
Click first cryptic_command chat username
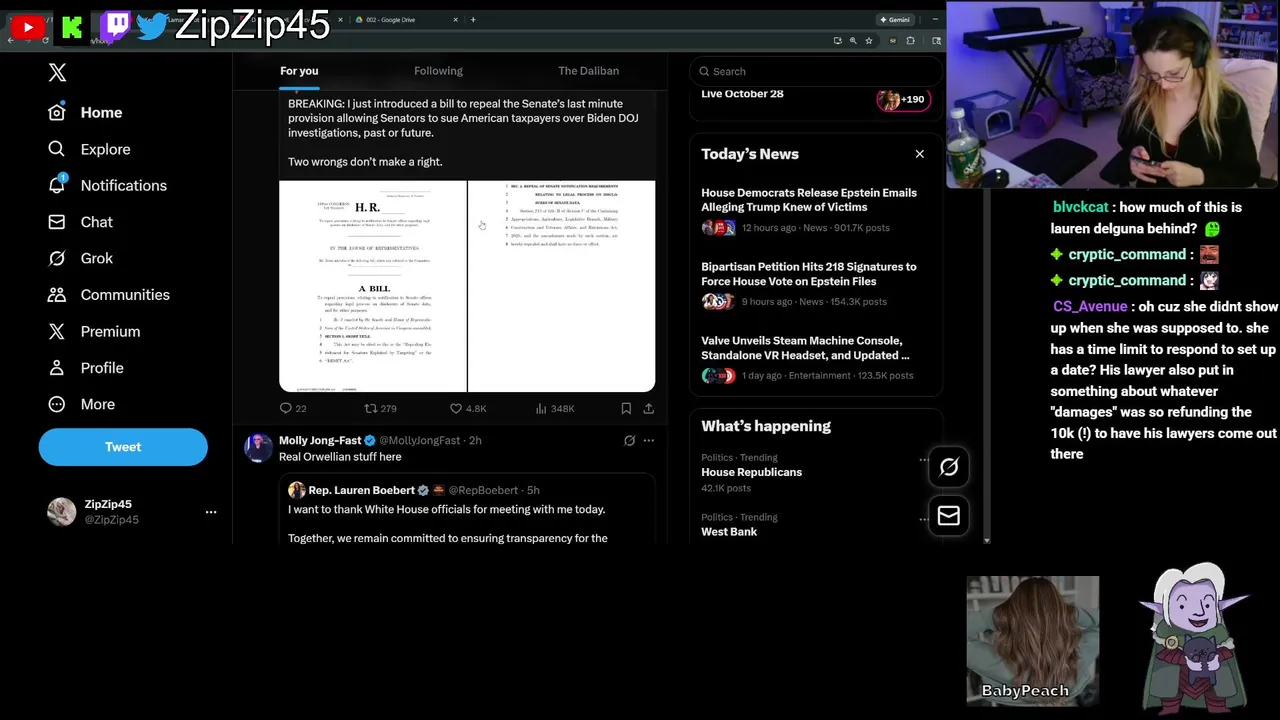(1126, 255)
